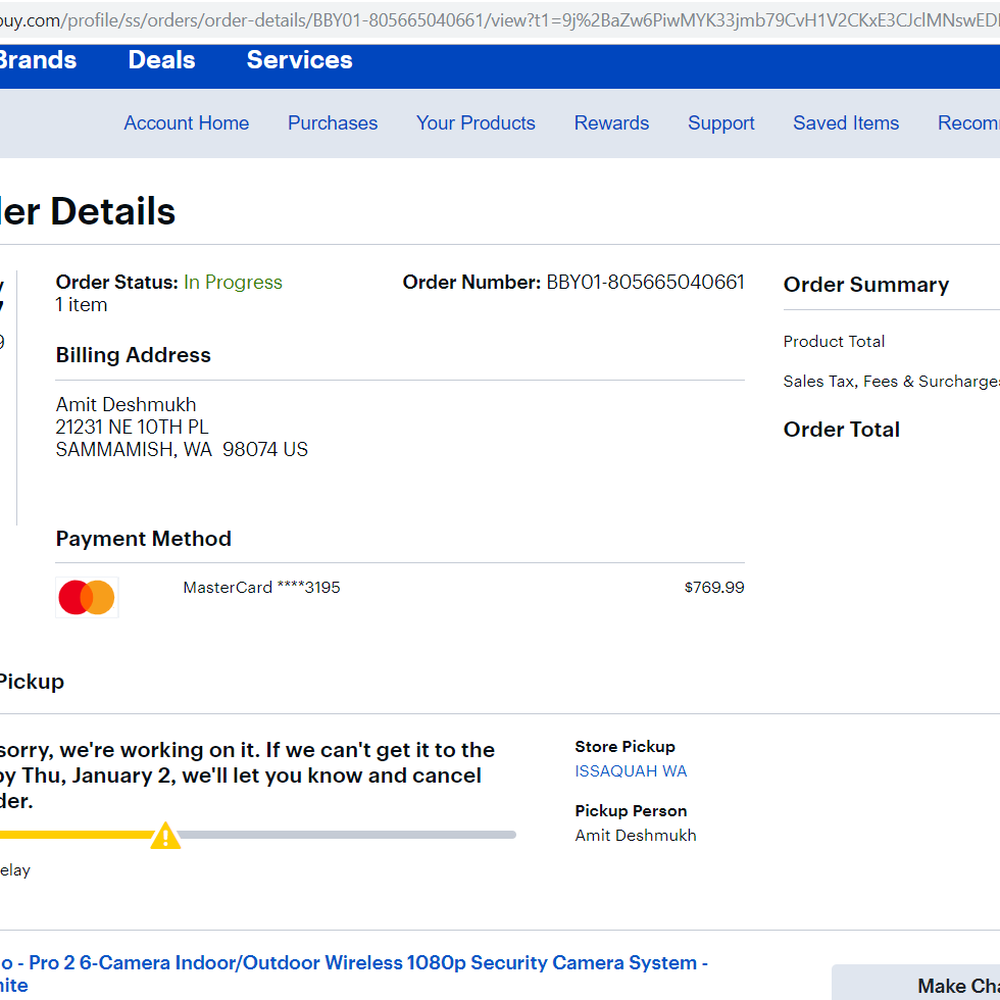This screenshot has height=1000, width=1000.
Task: Open the Rewards tab
Action: tap(611, 122)
